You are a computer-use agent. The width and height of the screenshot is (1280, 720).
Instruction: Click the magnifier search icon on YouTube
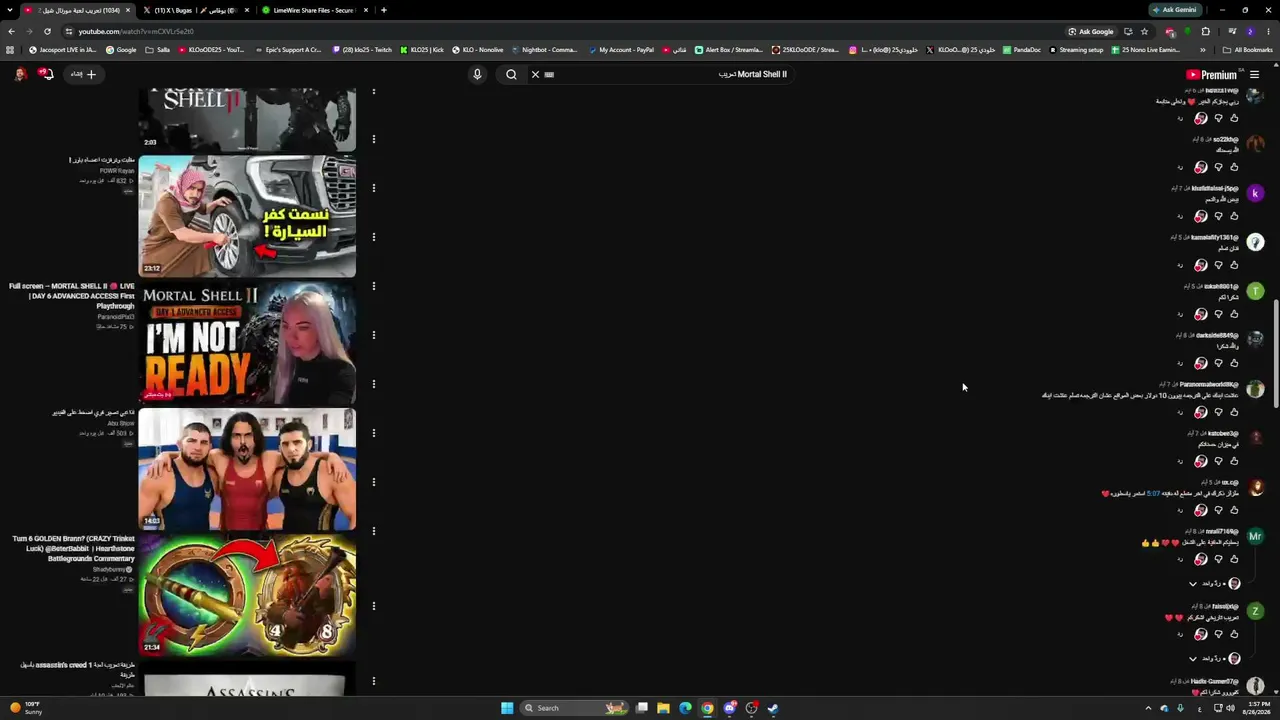click(511, 74)
